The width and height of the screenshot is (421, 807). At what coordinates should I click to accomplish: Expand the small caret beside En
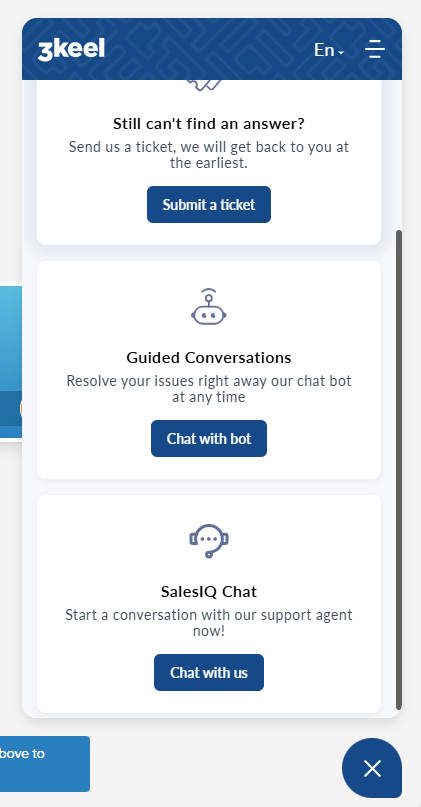[x=341, y=52]
